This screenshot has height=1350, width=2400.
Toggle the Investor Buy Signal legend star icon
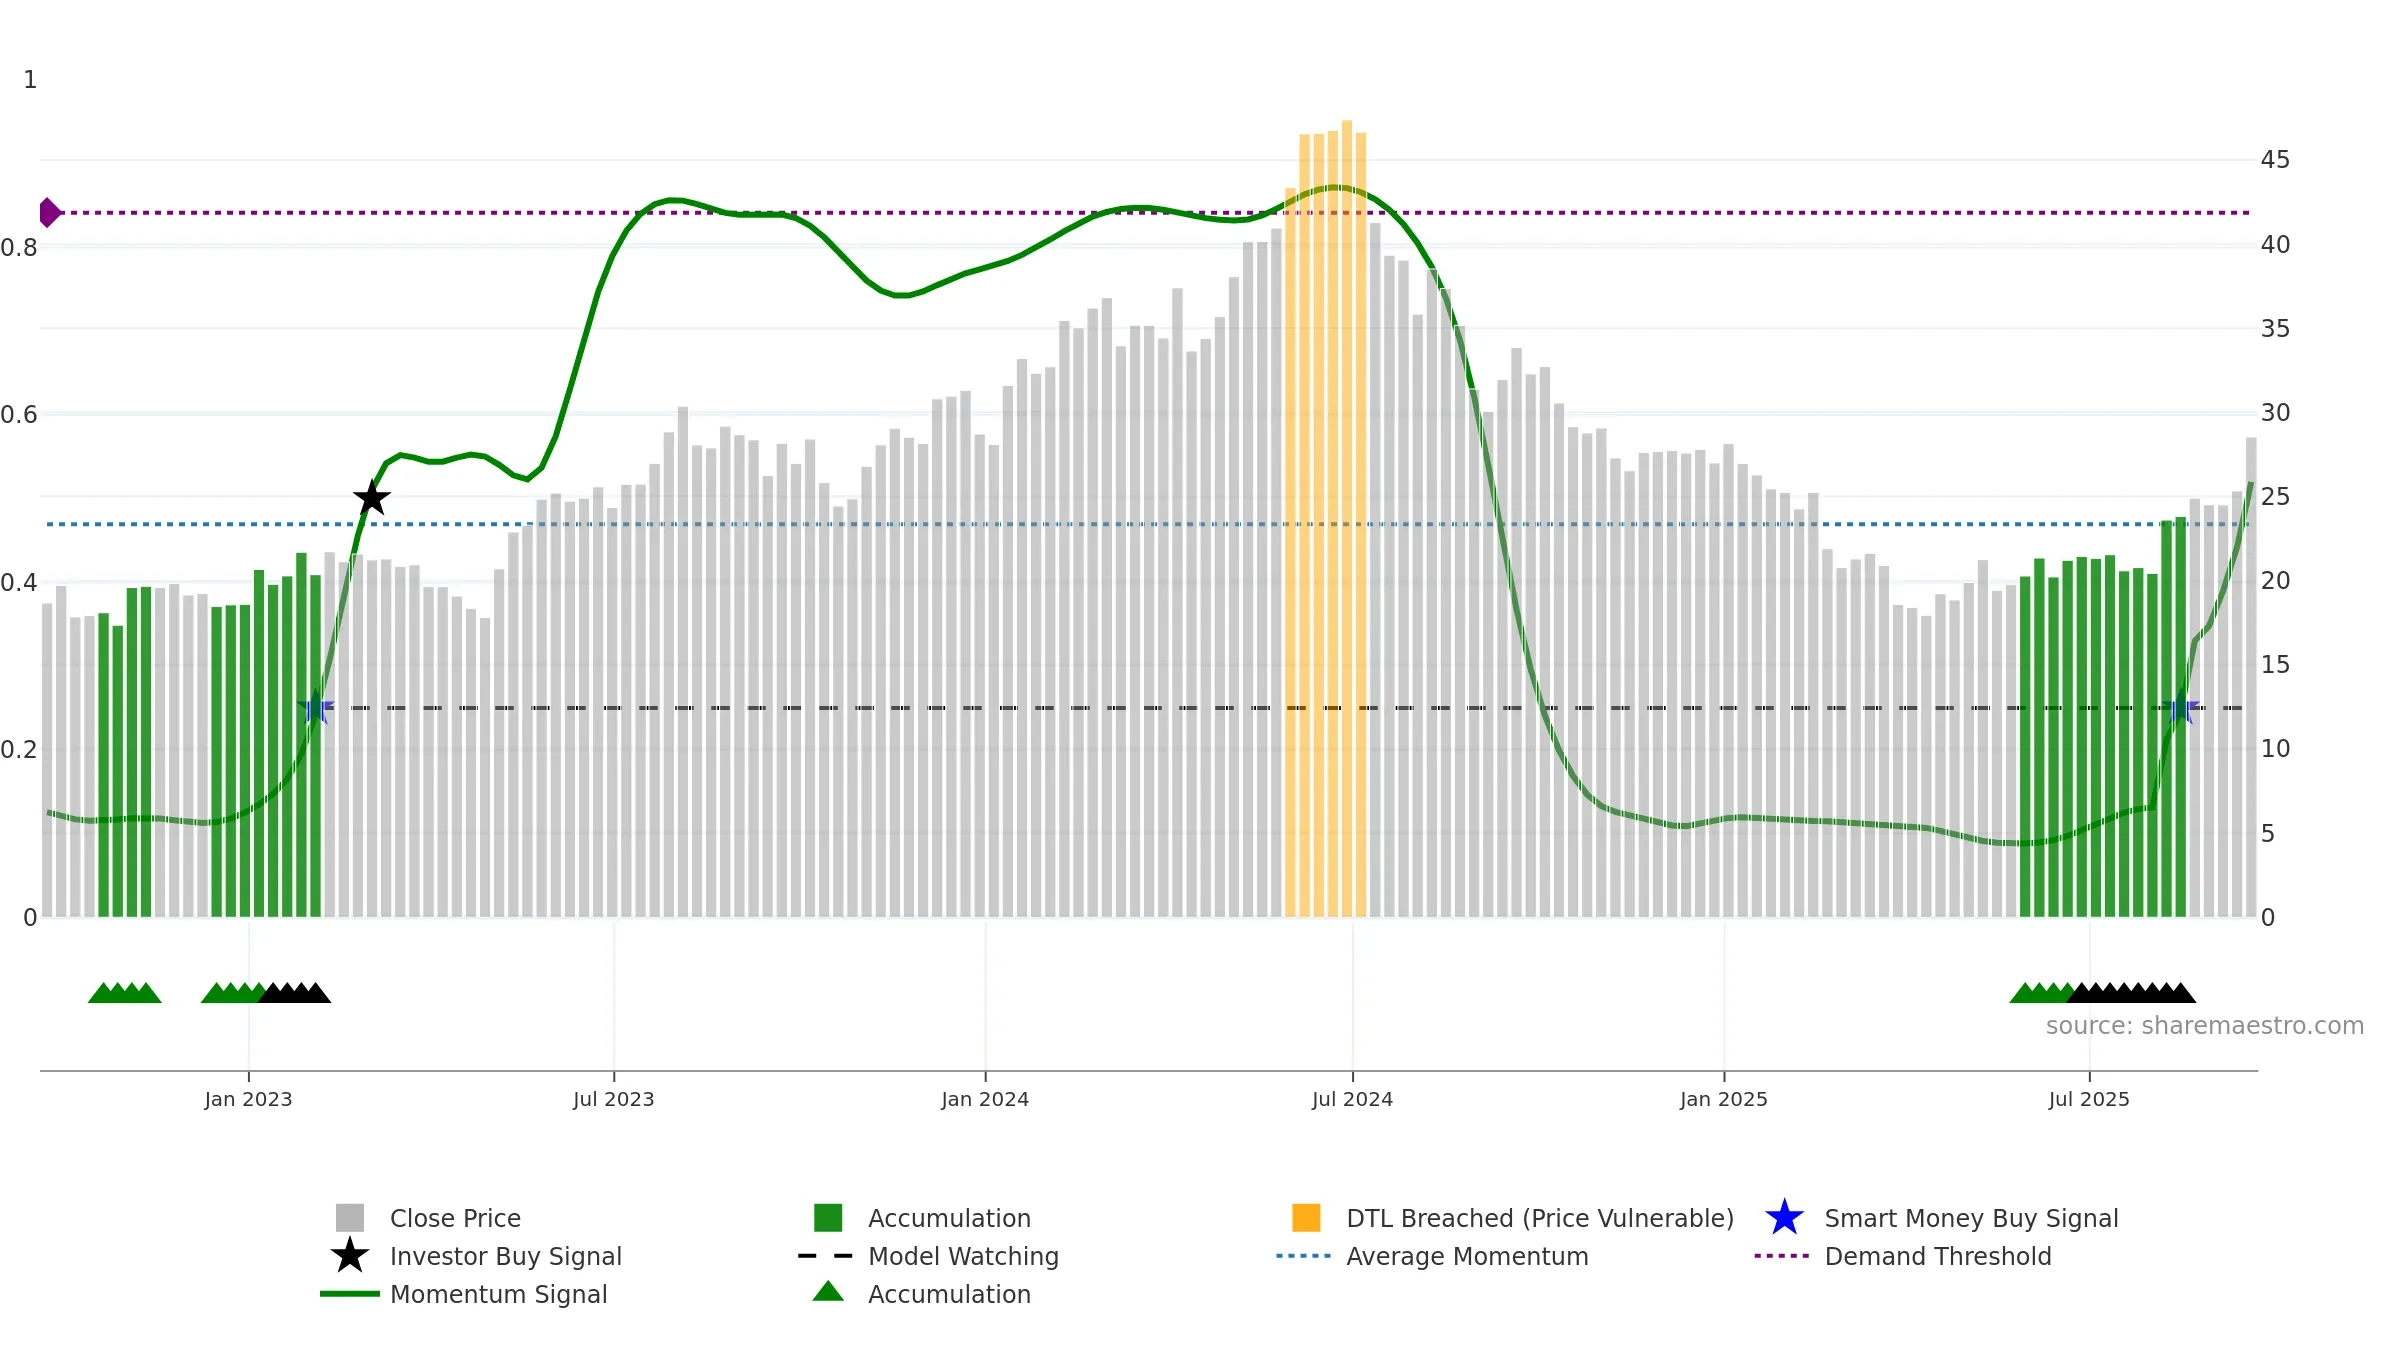pos(350,1256)
